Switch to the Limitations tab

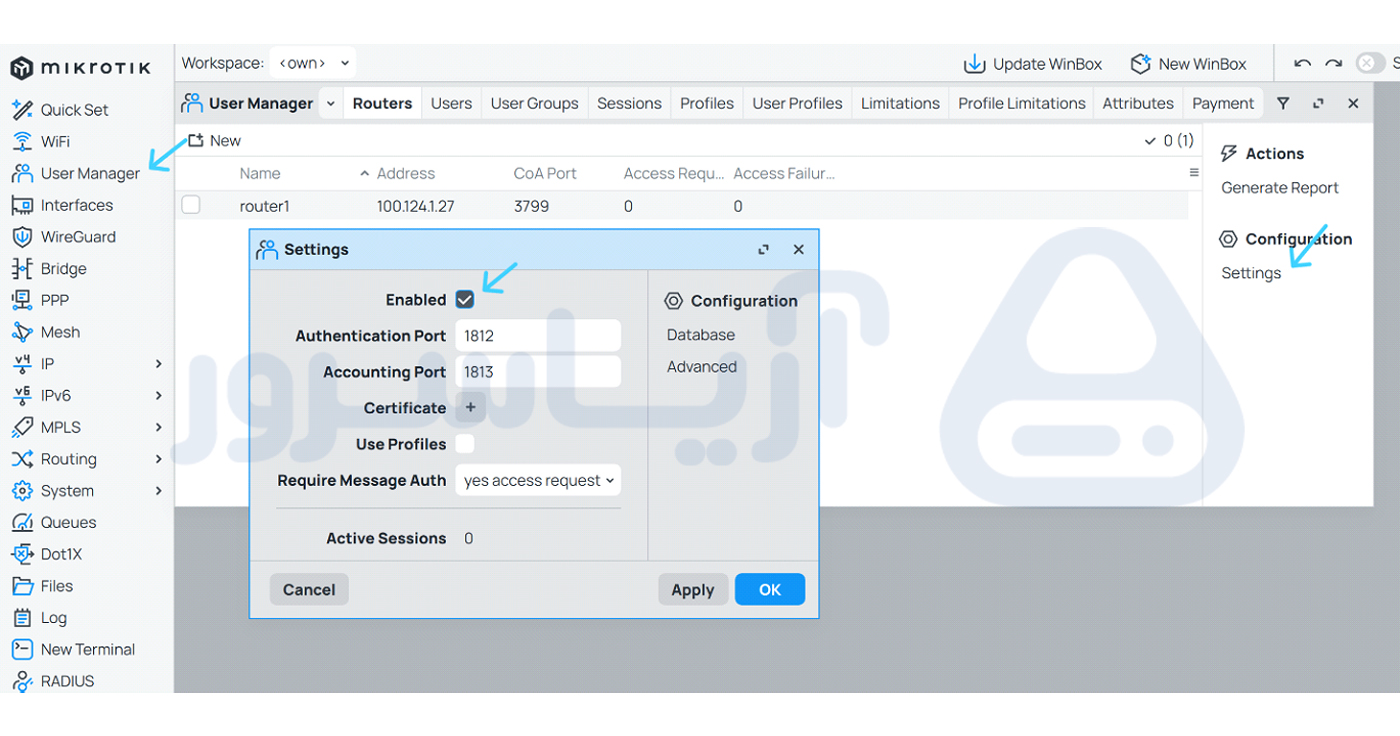900,103
